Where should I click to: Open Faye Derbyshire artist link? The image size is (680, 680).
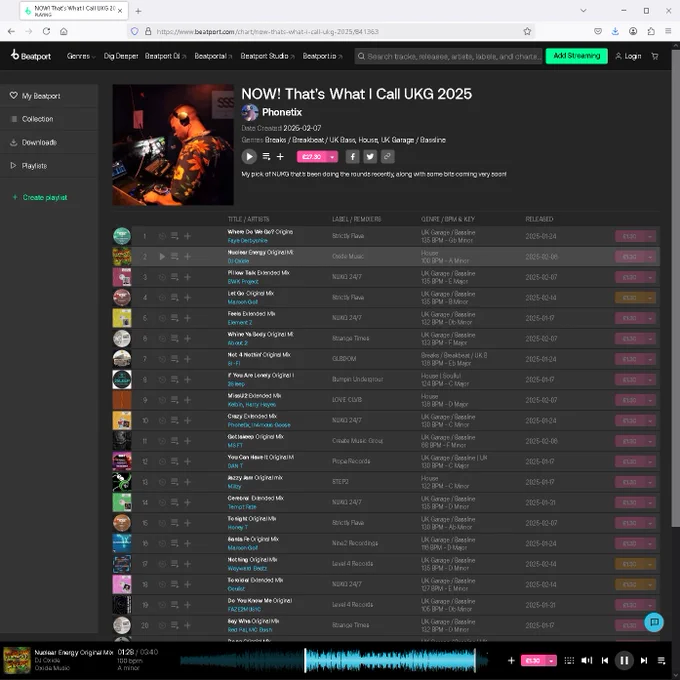point(247,241)
